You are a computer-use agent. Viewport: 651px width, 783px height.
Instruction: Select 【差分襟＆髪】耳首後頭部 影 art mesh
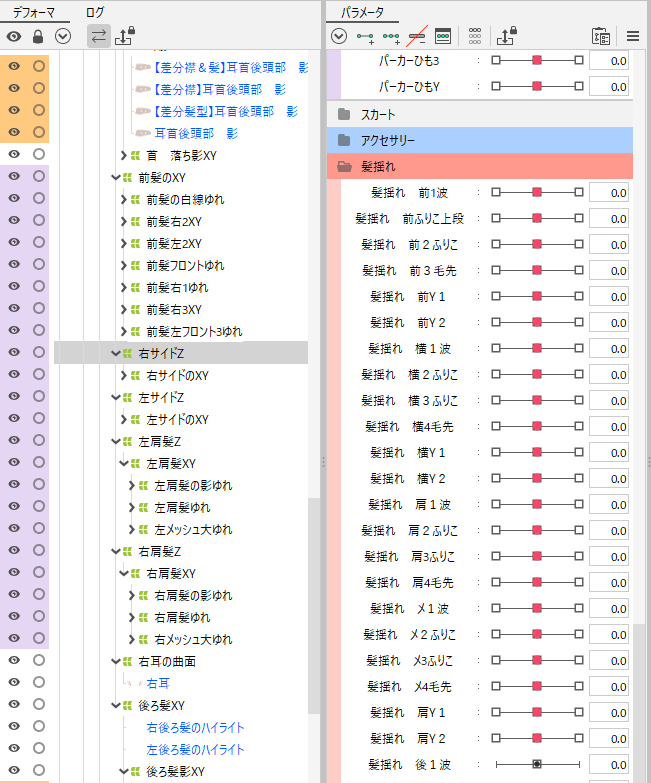(230, 67)
